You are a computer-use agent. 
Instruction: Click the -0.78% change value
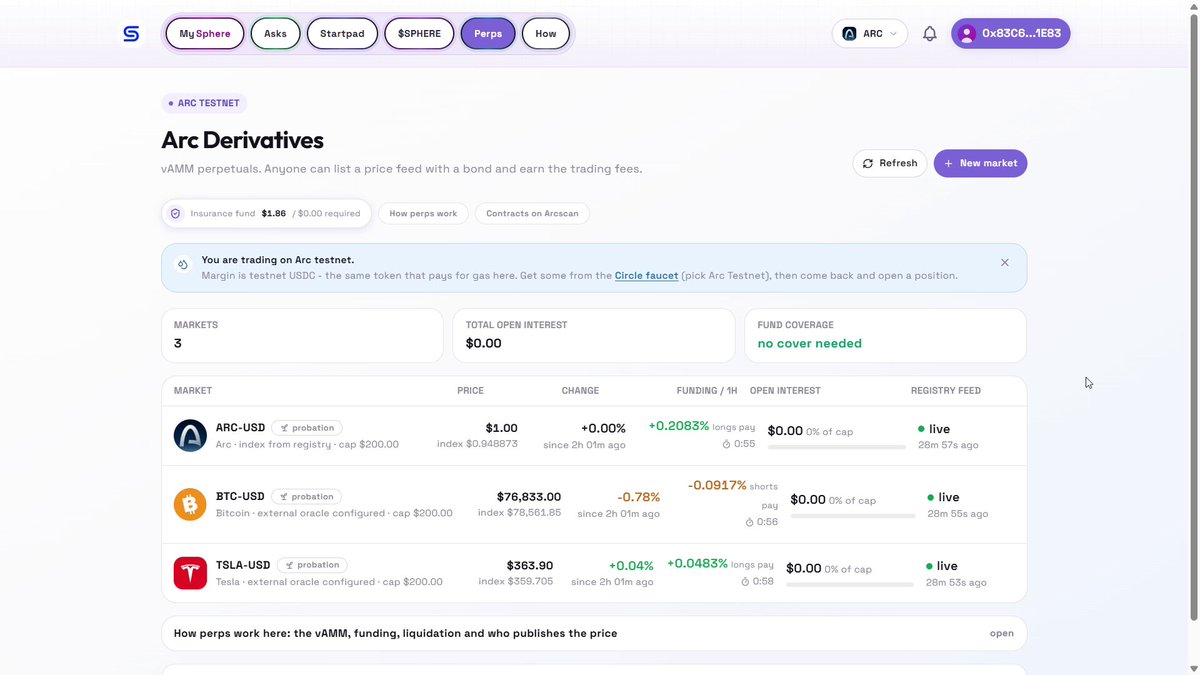pyautogui.click(x=639, y=496)
